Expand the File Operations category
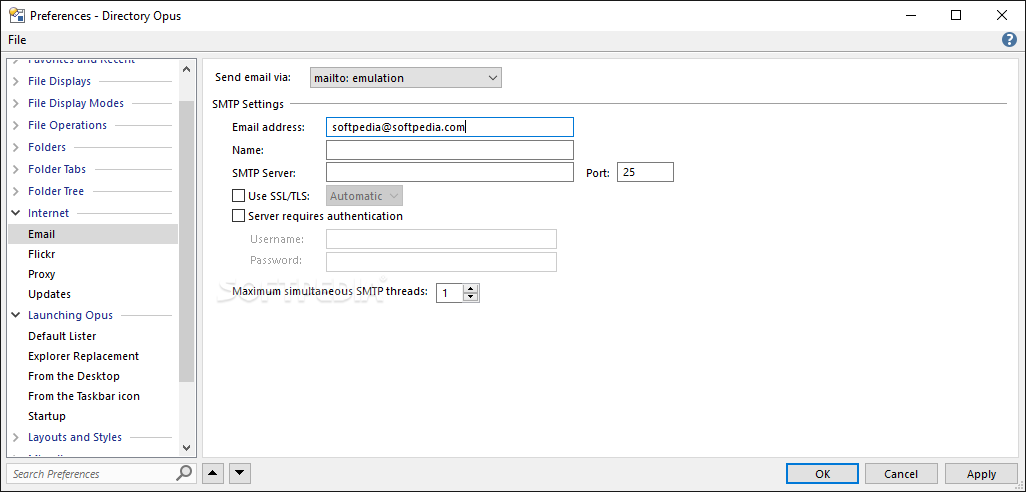Image resolution: width=1026 pixels, height=492 pixels. 16,126
